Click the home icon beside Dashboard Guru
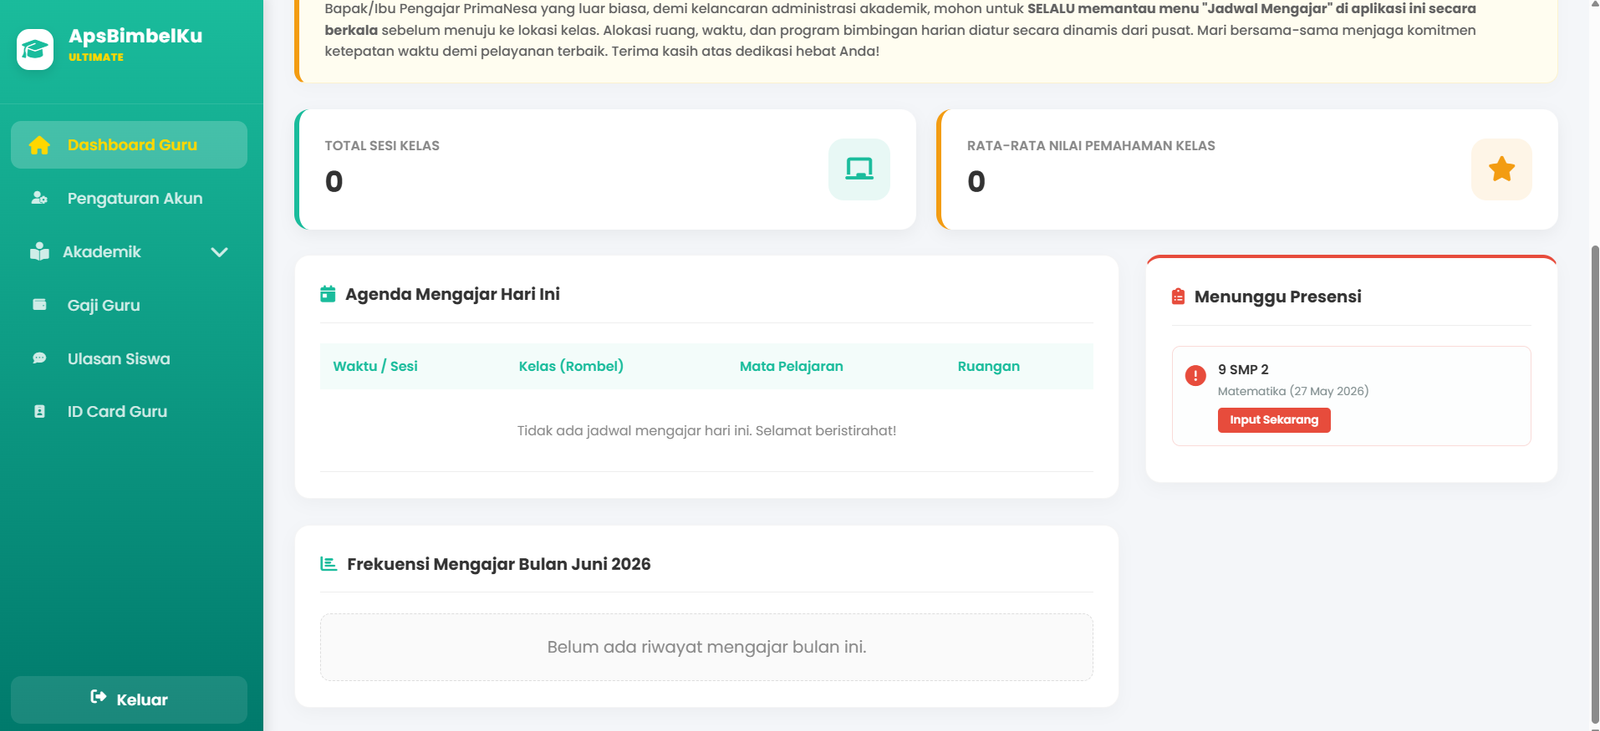The height and width of the screenshot is (731, 1600). (39, 145)
